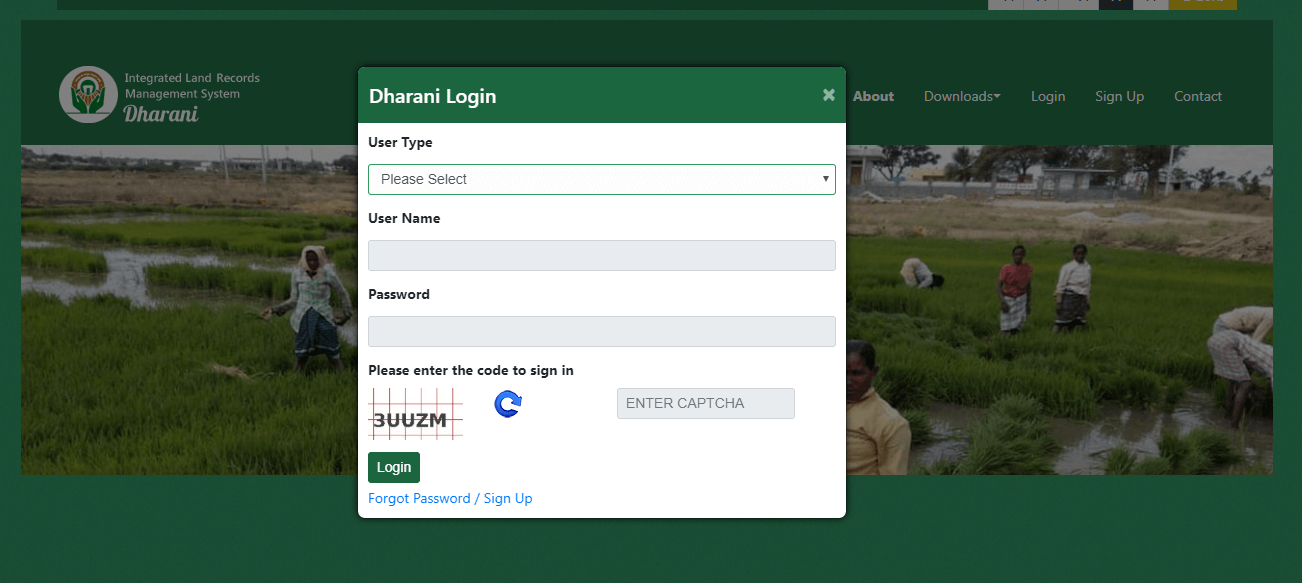Select Login in the navigation bar
The height and width of the screenshot is (583, 1302).
[x=1048, y=96]
